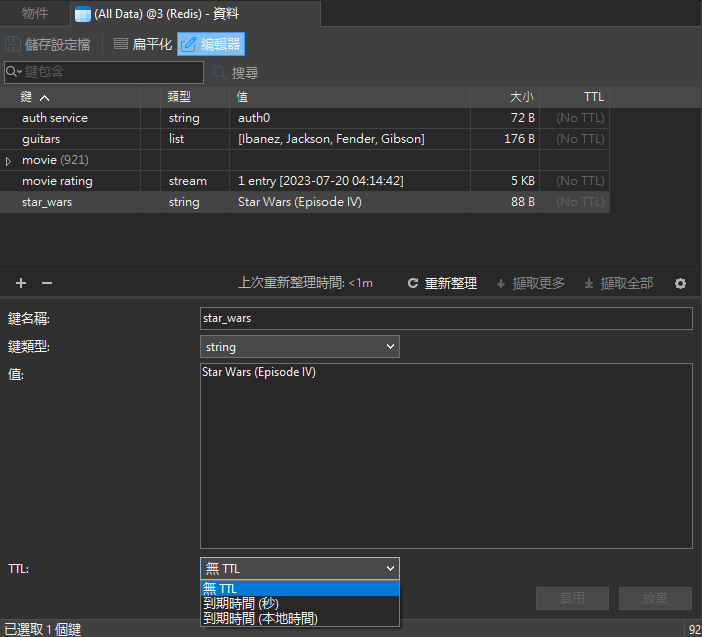The width and height of the screenshot is (702, 637).
Task: Select the guitars key row
Action: click(x=304, y=139)
